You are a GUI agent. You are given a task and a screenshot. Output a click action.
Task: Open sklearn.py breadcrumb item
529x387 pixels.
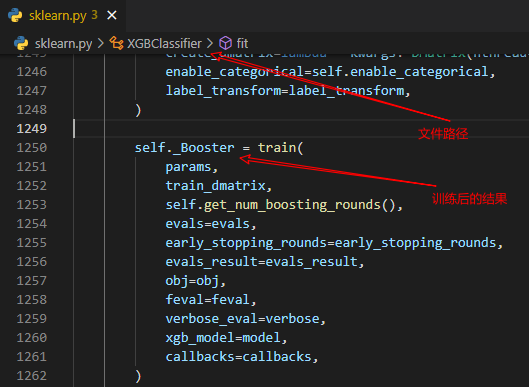click(x=63, y=44)
